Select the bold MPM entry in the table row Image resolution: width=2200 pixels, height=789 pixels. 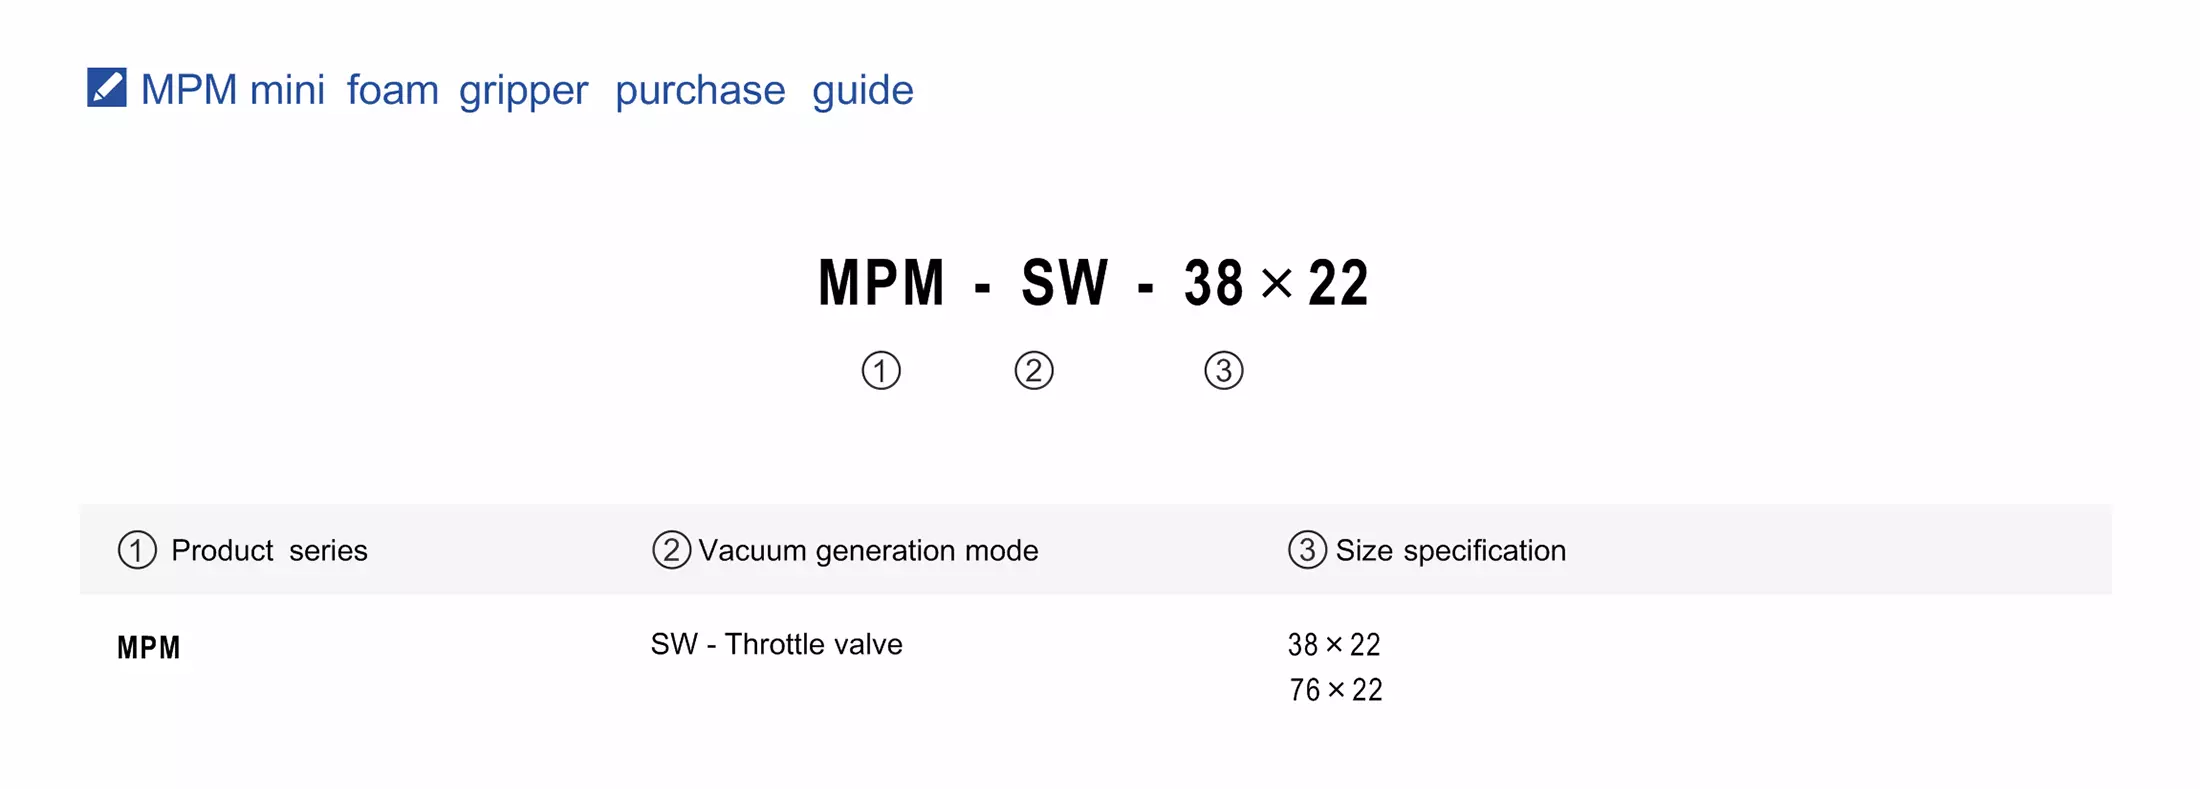[149, 648]
